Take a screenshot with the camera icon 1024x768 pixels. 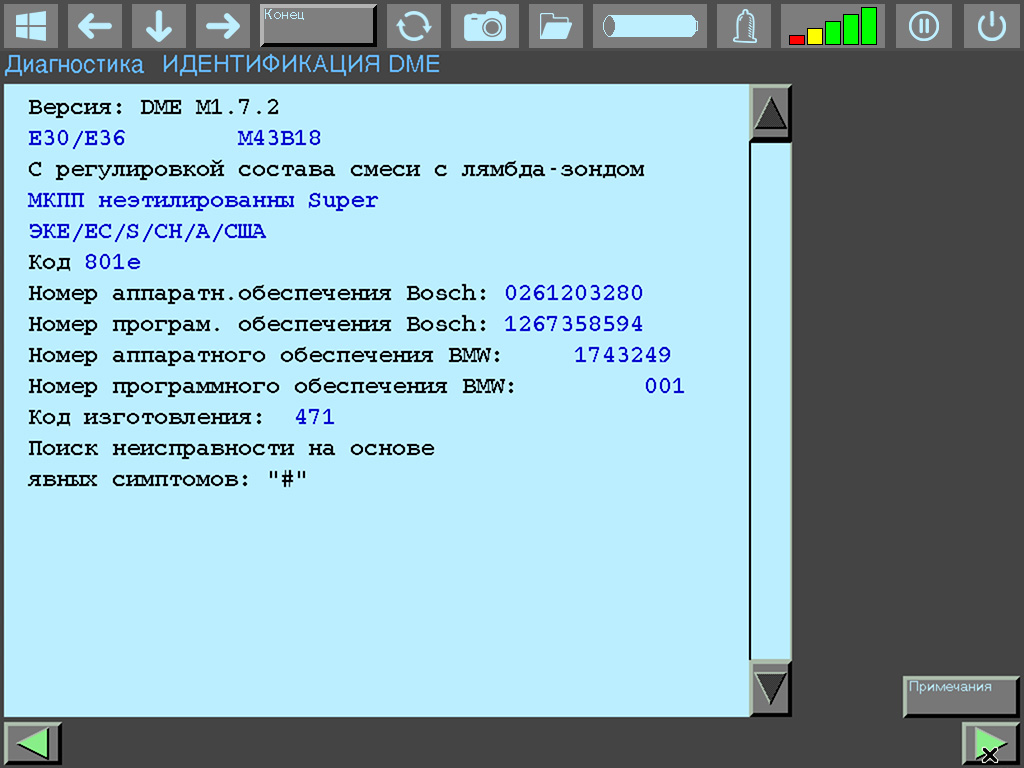point(485,26)
